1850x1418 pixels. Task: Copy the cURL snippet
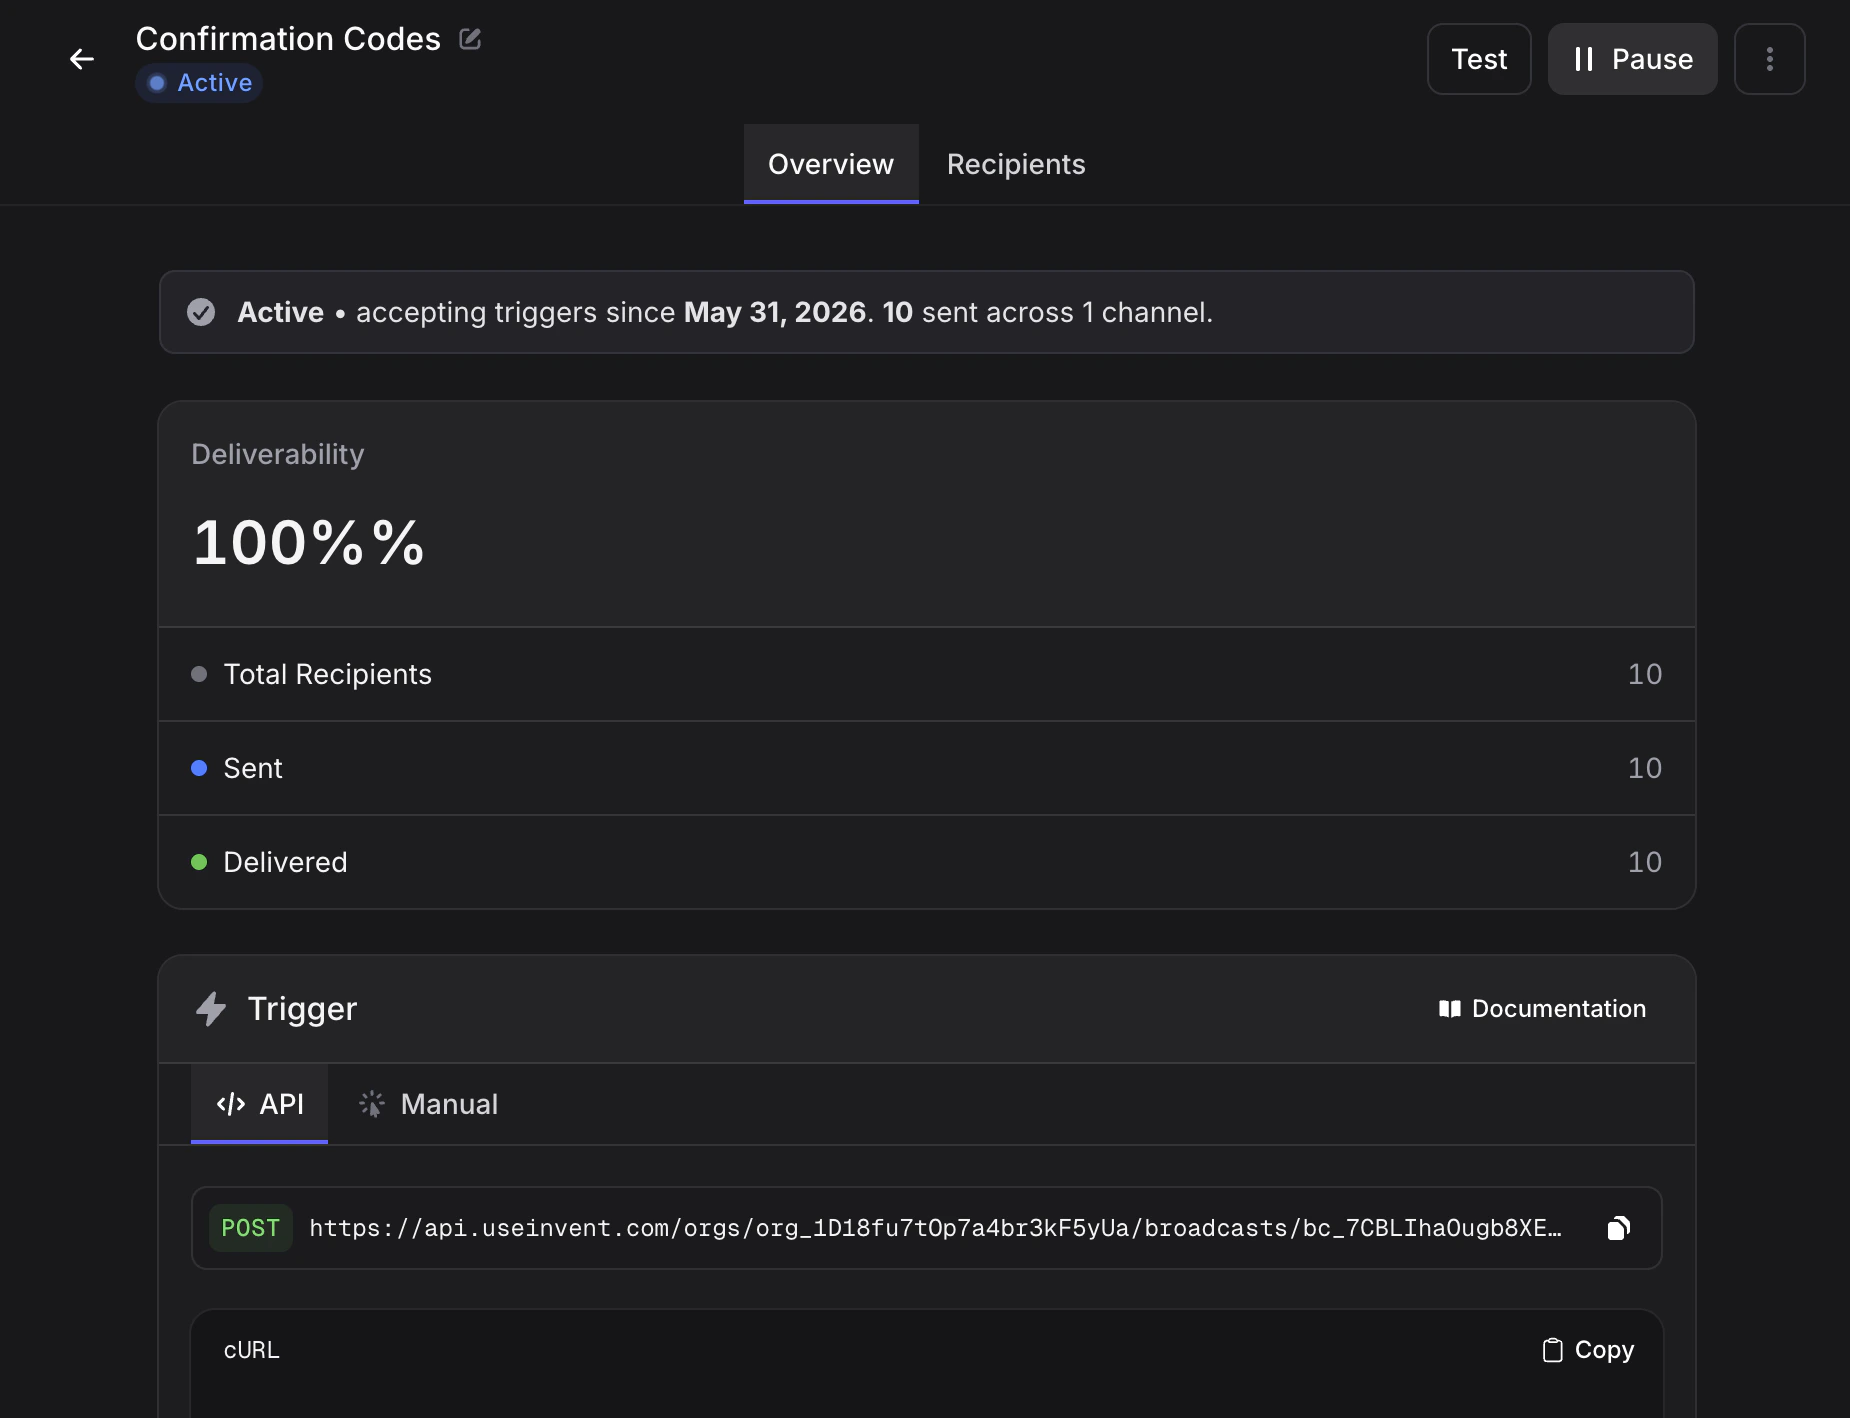click(1588, 1350)
